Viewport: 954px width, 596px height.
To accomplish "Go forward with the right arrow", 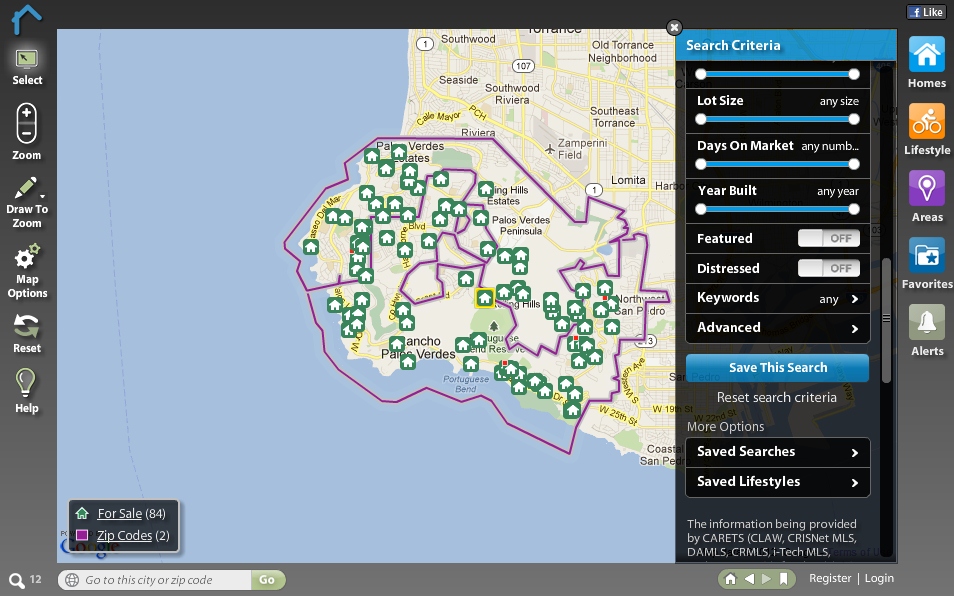I will tap(767, 579).
